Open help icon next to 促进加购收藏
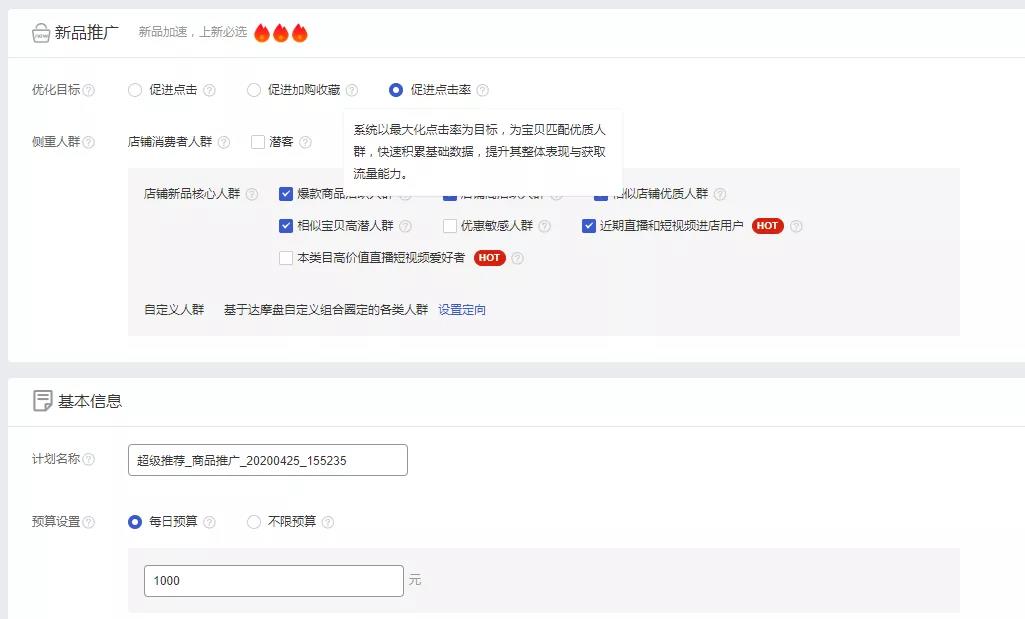The image size is (1025, 619). [x=352, y=90]
